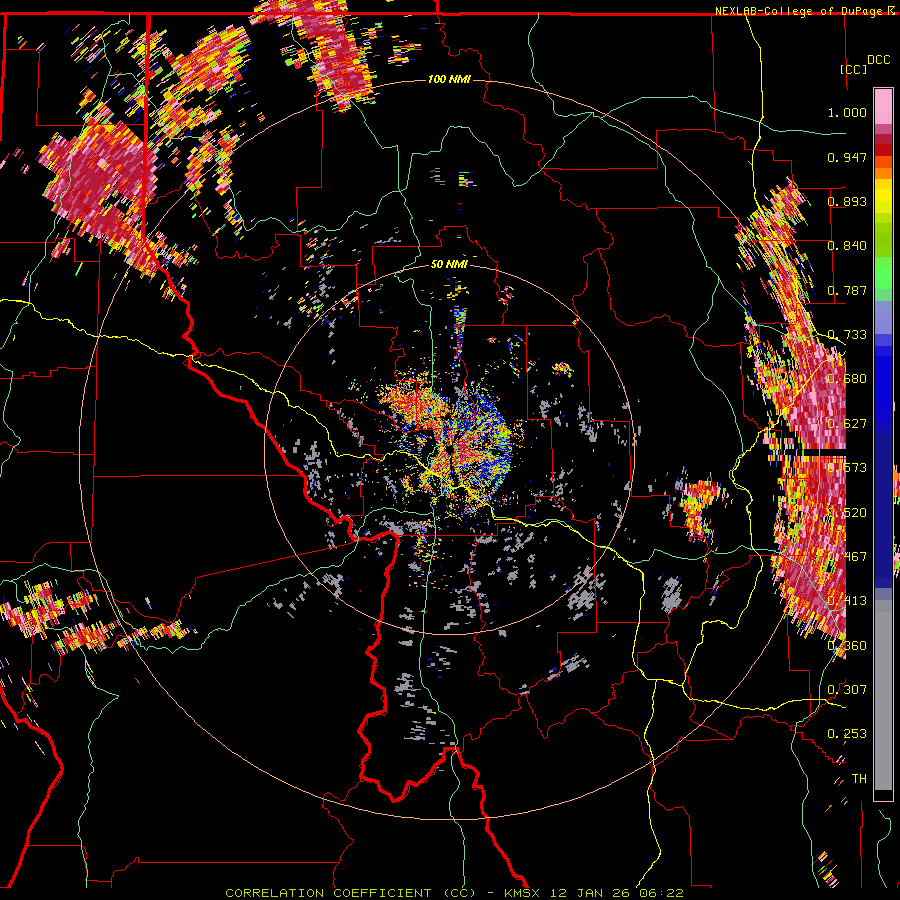
Task: Click the 12 JAN 26 date in caption
Action: (x=592, y=893)
